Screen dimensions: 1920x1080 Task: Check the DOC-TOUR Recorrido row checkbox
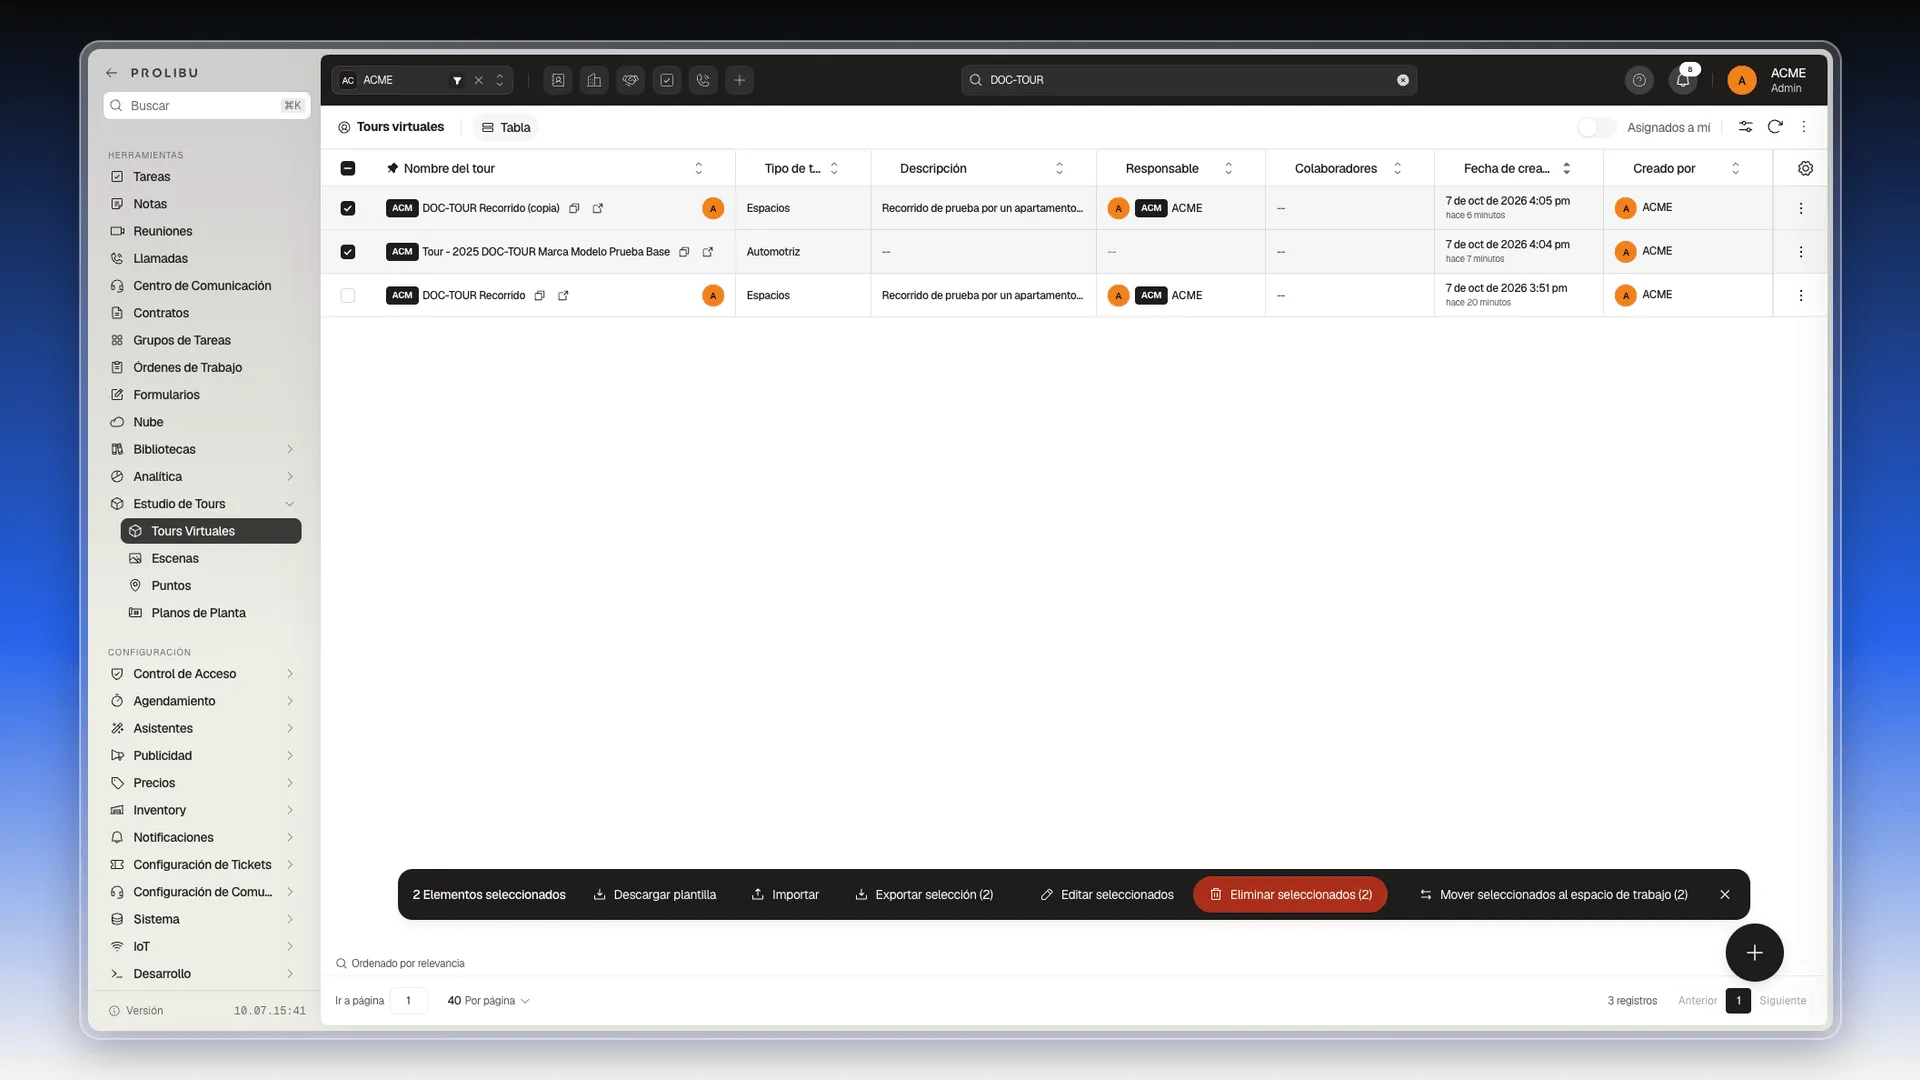point(348,296)
